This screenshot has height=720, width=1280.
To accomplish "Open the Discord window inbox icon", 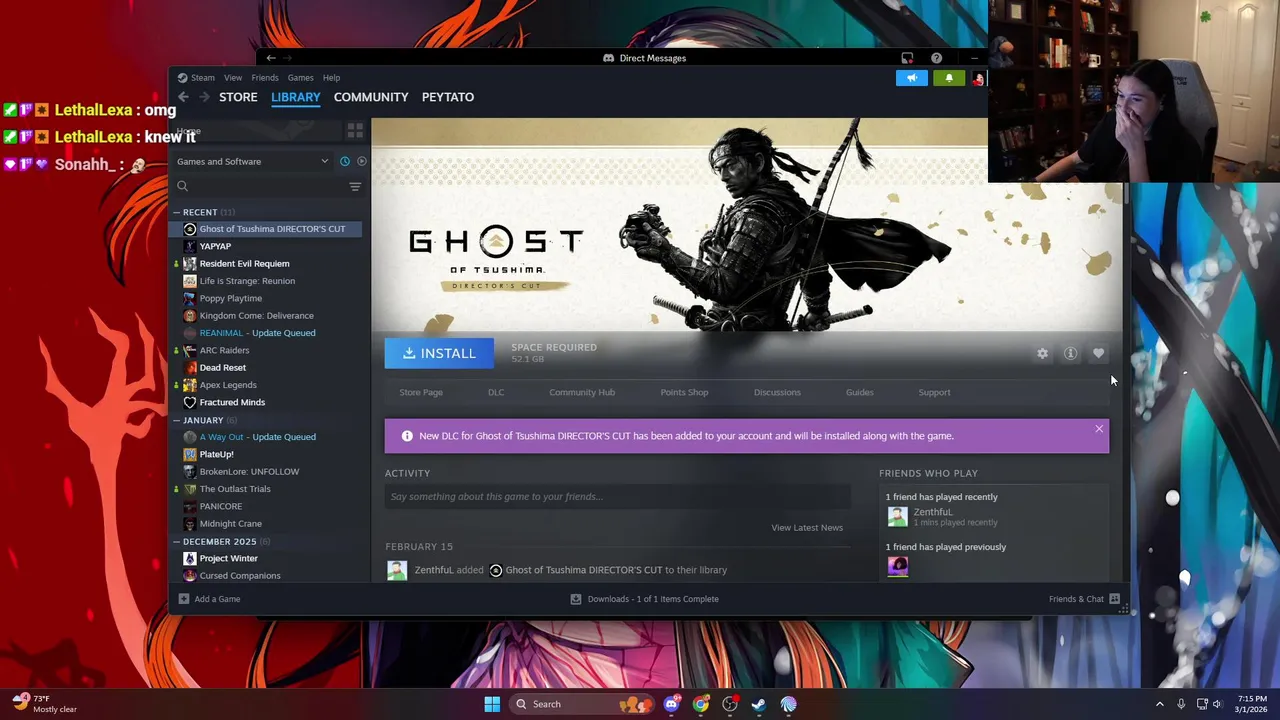I will coord(907,58).
